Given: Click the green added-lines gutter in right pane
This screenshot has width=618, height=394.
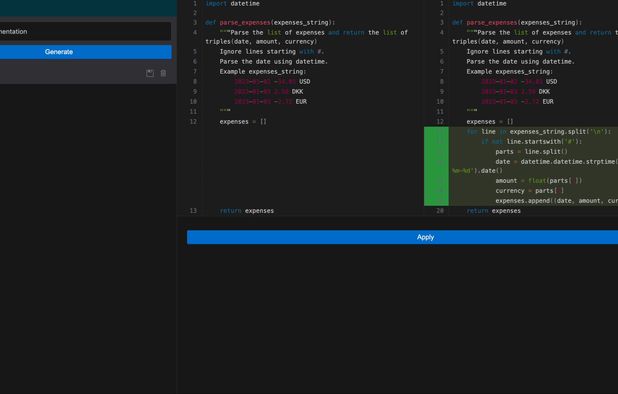Looking at the screenshot, I should click(436, 166).
